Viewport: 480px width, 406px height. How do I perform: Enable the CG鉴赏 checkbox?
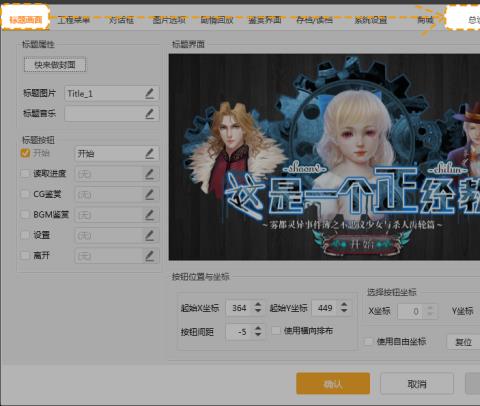tap(25, 194)
